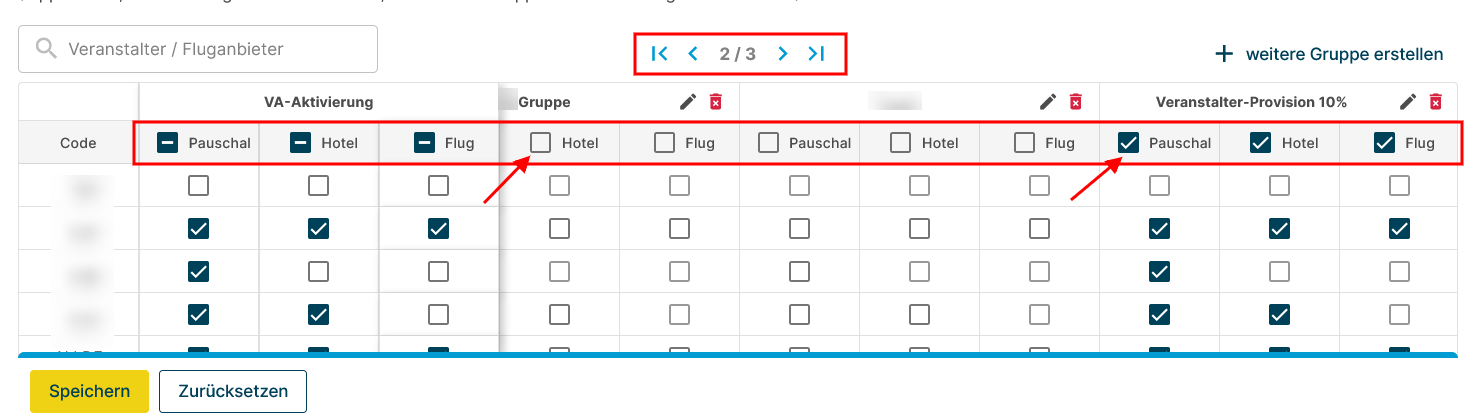Go to next group page
1477x420 pixels.
pyautogui.click(x=783, y=54)
